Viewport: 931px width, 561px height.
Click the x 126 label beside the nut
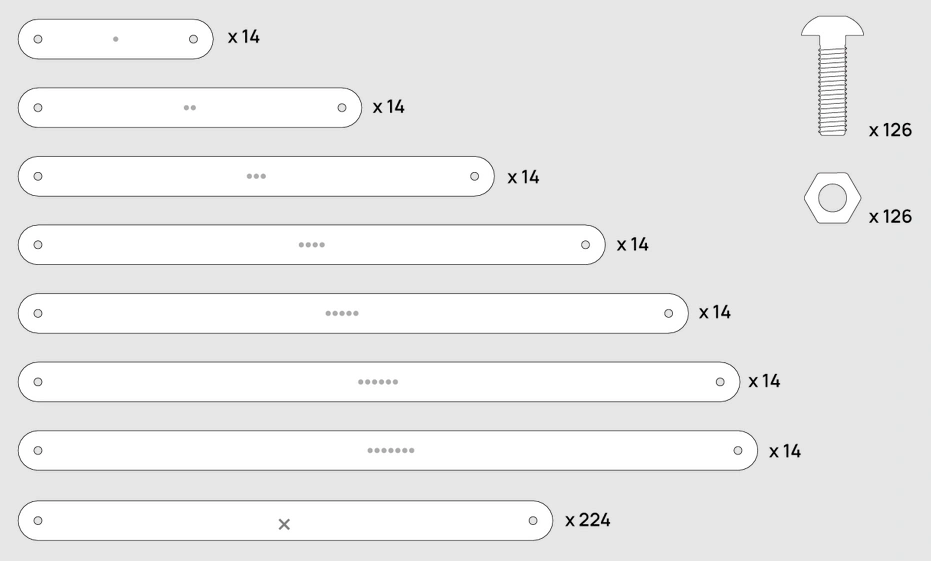coord(890,217)
